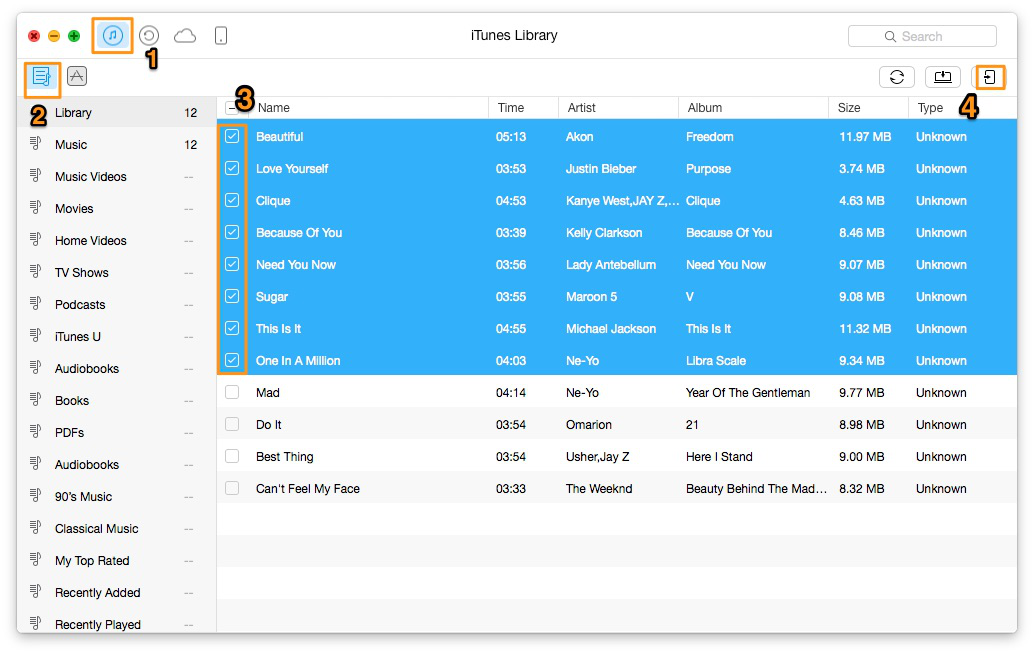Toggle the select-all header checkbox
The height and width of the screenshot is (654, 1034).
(x=231, y=107)
